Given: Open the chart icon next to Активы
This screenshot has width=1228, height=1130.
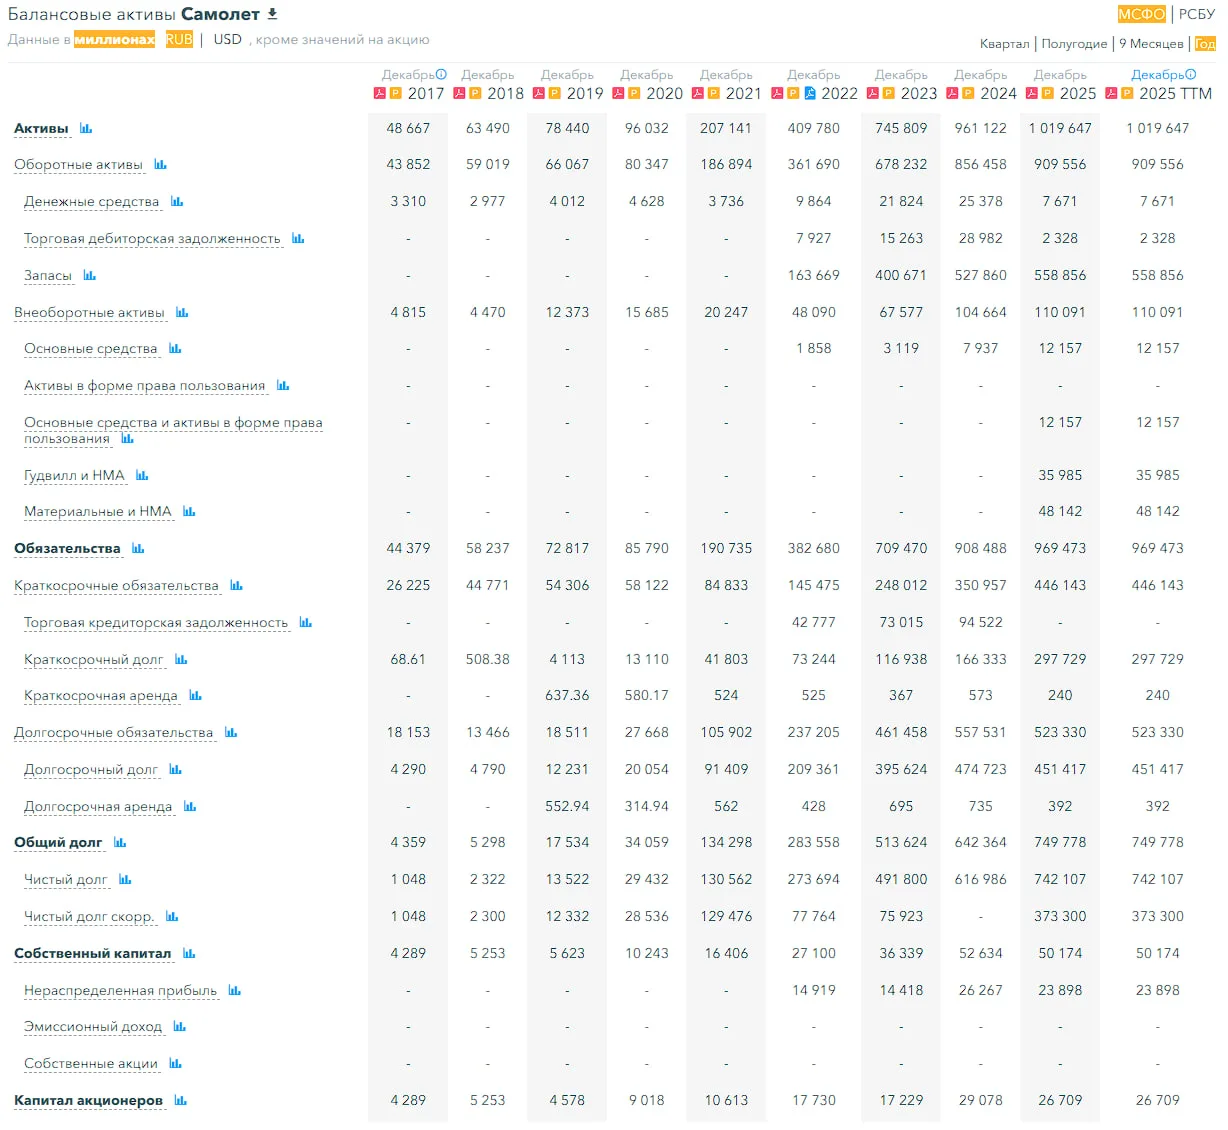Looking at the screenshot, I should (86, 128).
